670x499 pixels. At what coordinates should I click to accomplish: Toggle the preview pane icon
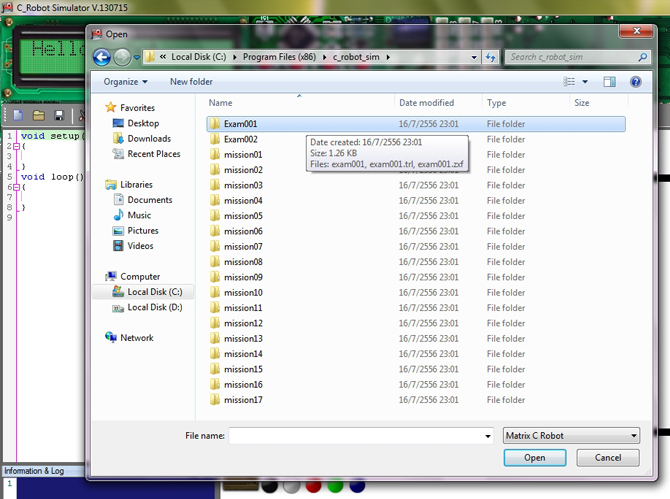(x=610, y=81)
